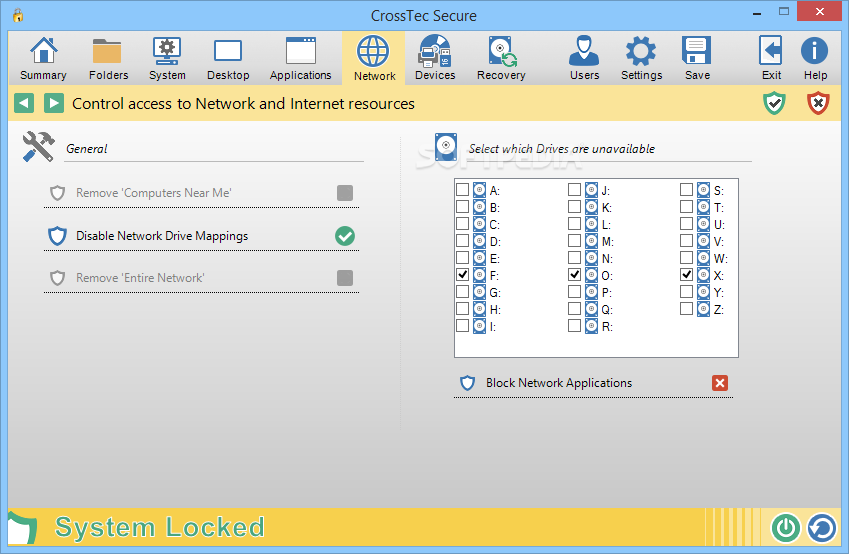The width and height of the screenshot is (849, 554).
Task: Select the E: drive label
Action: pos(494,258)
